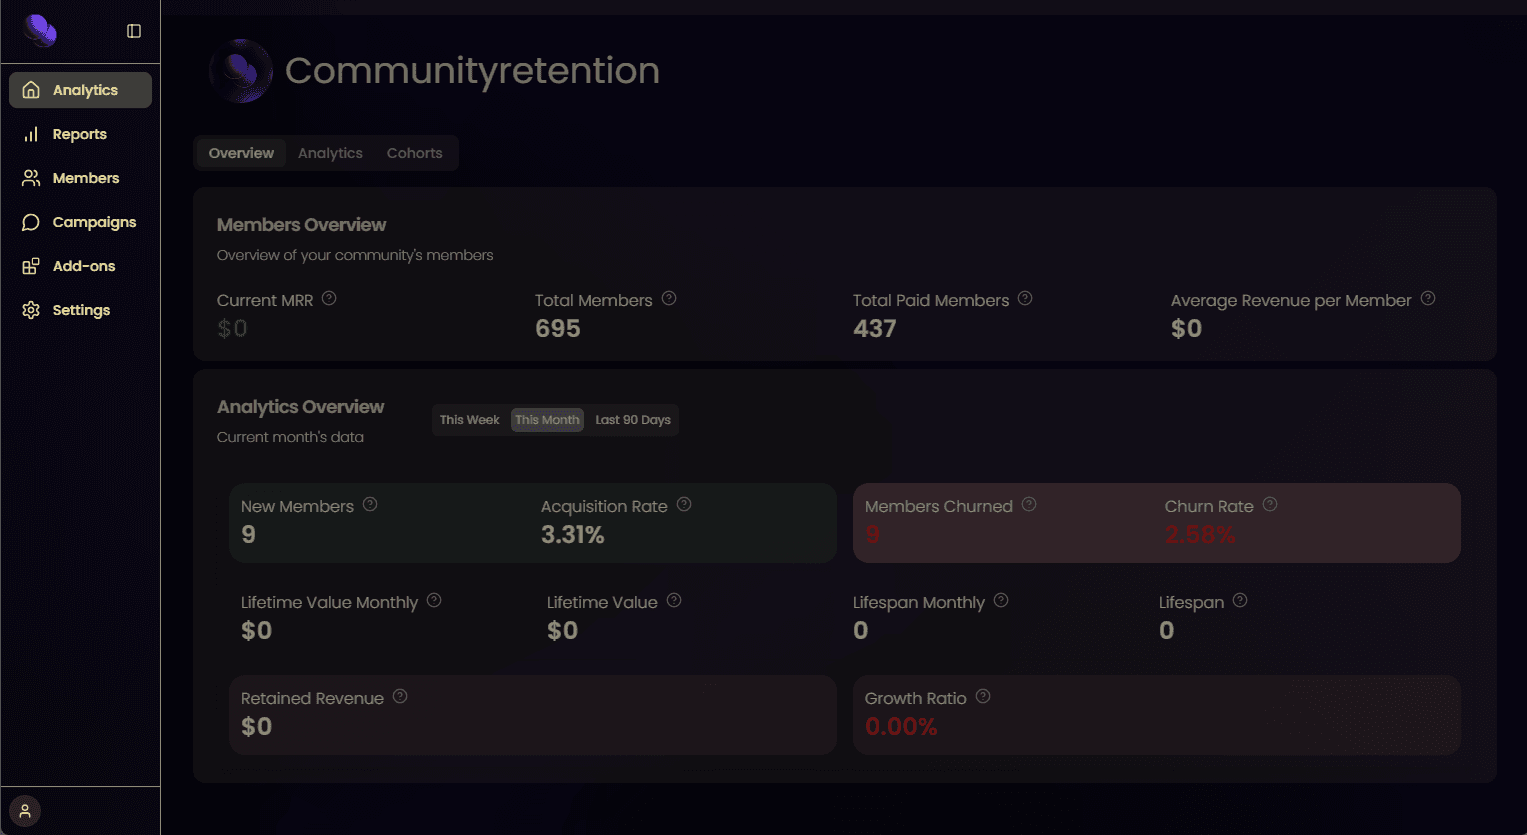Click help icon next to Total Paid Members
This screenshot has width=1527, height=835.
pyautogui.click(x=1025, y=298)
